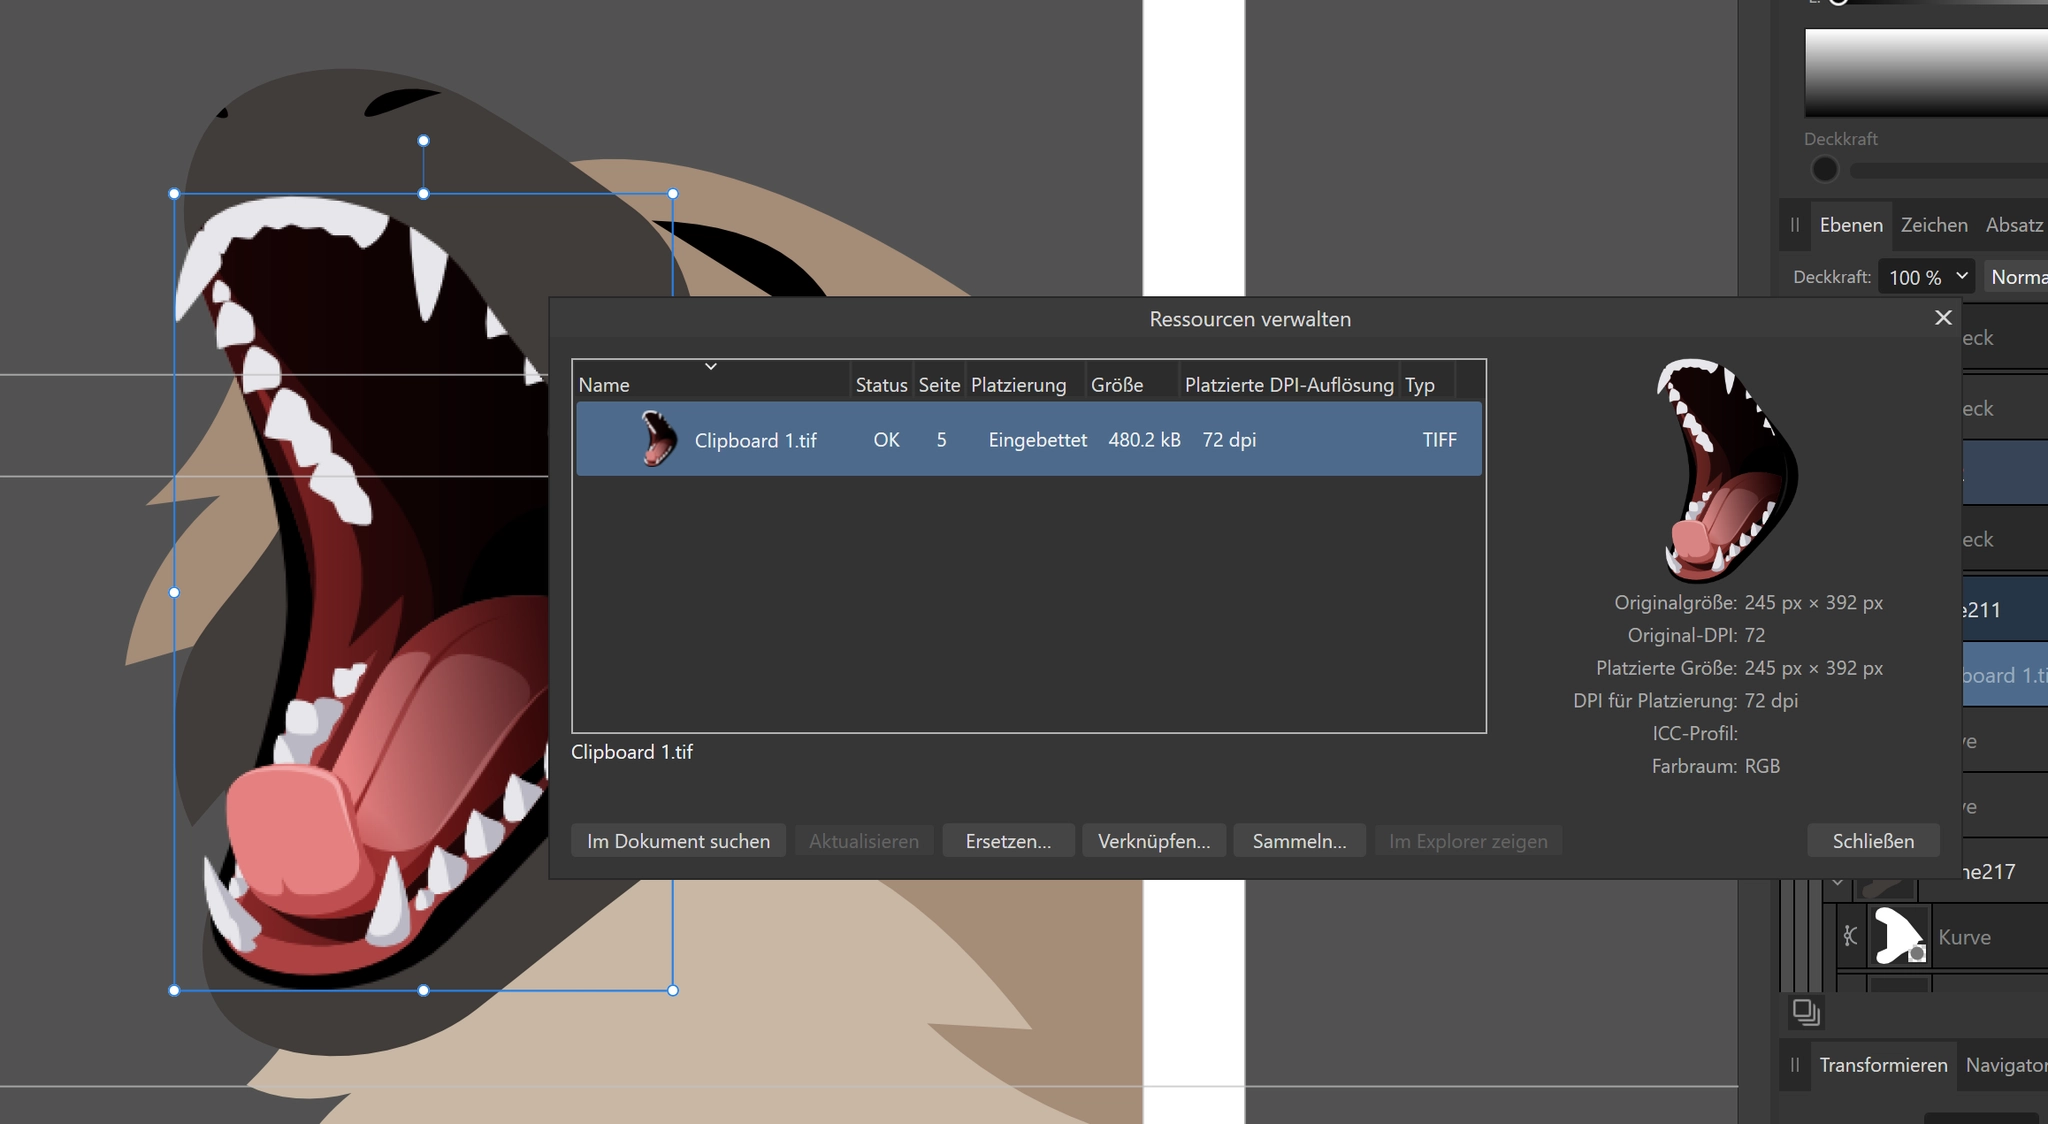Close the Ressourcen verwalten dialog with X

click(x=1943, y=318)
